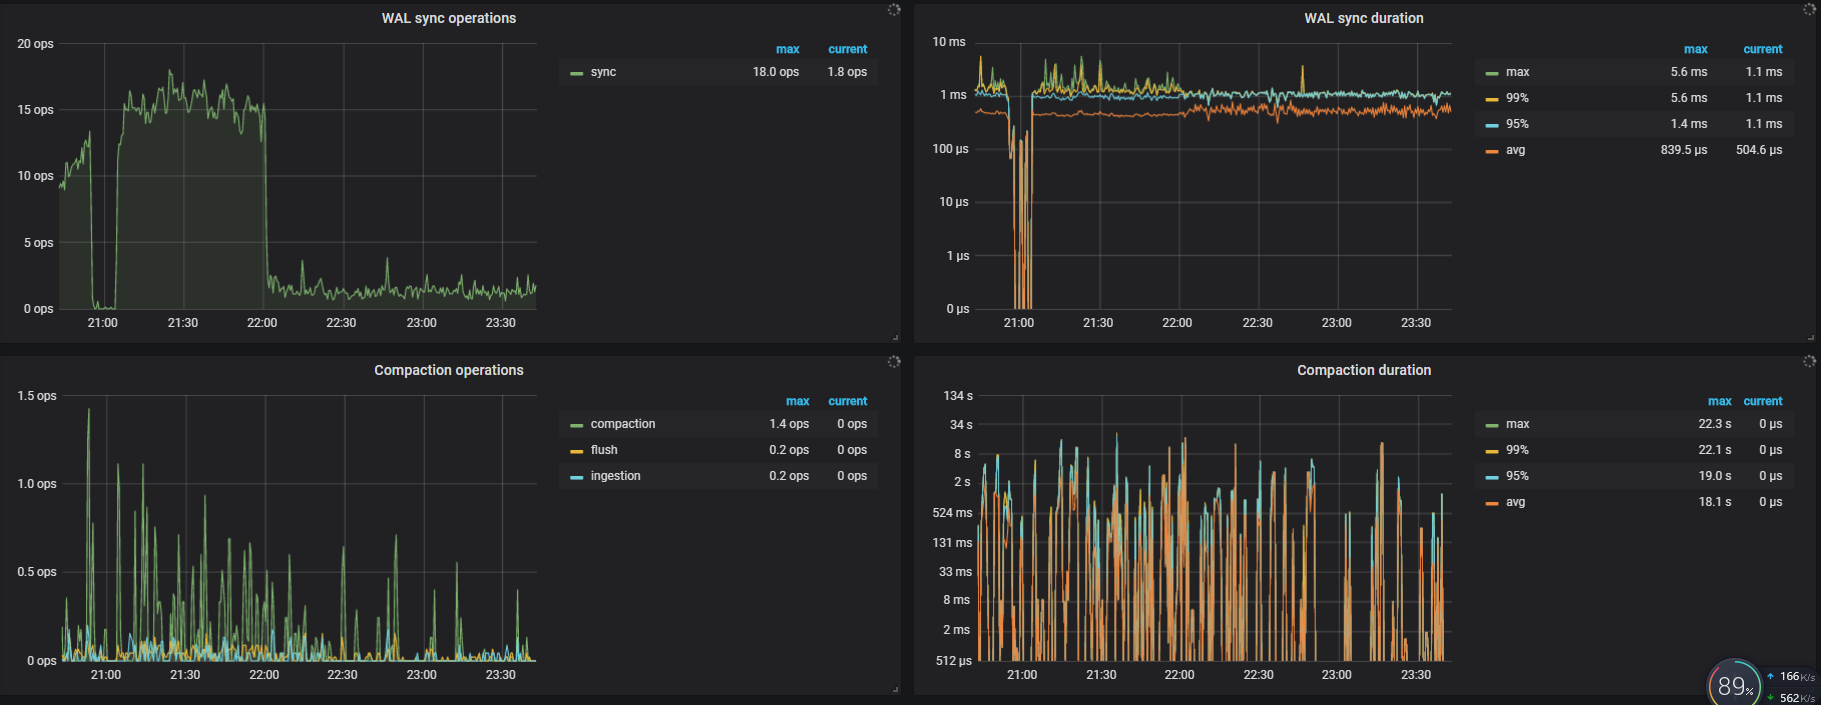The height and width of the screenshot is (705, 1821).
Task: Click the loading spinner on WAL sync operations panel
Action: [894, 10]
